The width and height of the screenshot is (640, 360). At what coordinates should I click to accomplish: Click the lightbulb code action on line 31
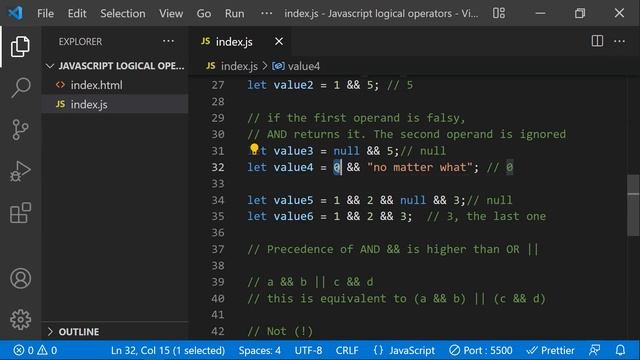pos(254,150)
